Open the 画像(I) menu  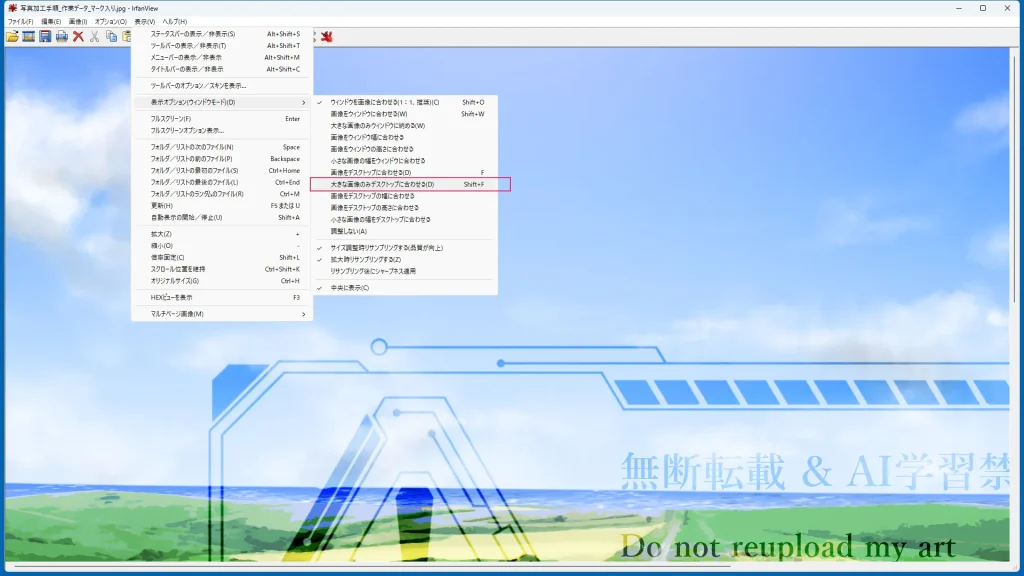[78, 22]
